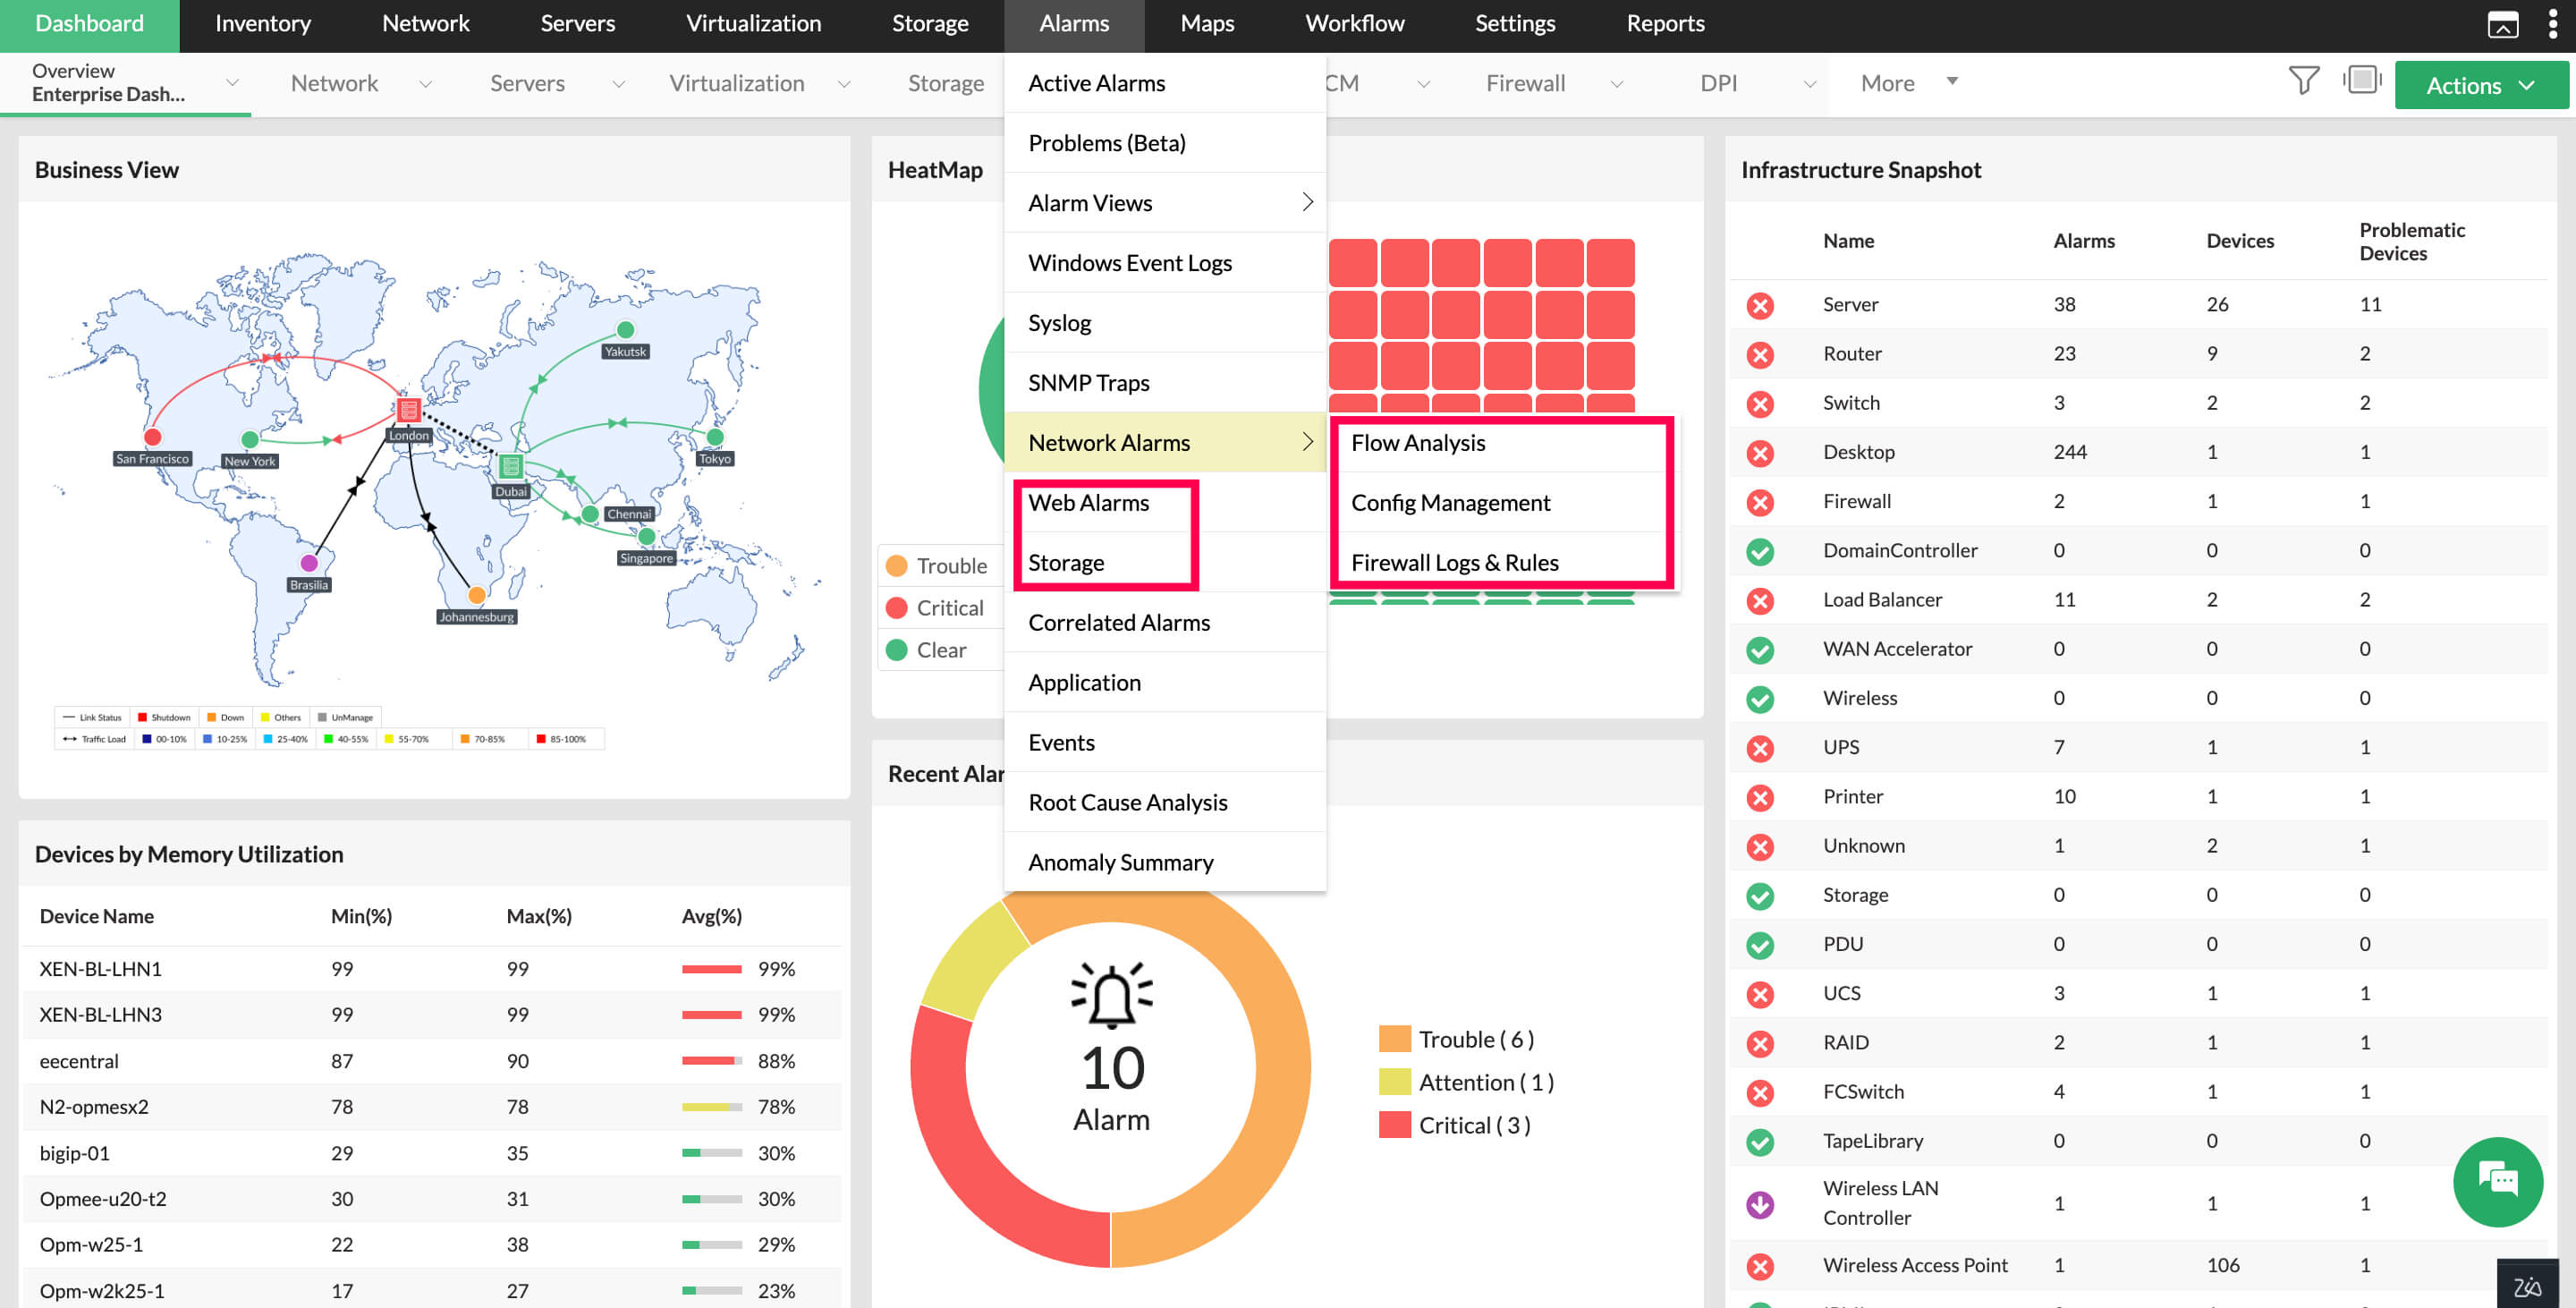
Task: Click the London site node on map
Action: point(408,410)
